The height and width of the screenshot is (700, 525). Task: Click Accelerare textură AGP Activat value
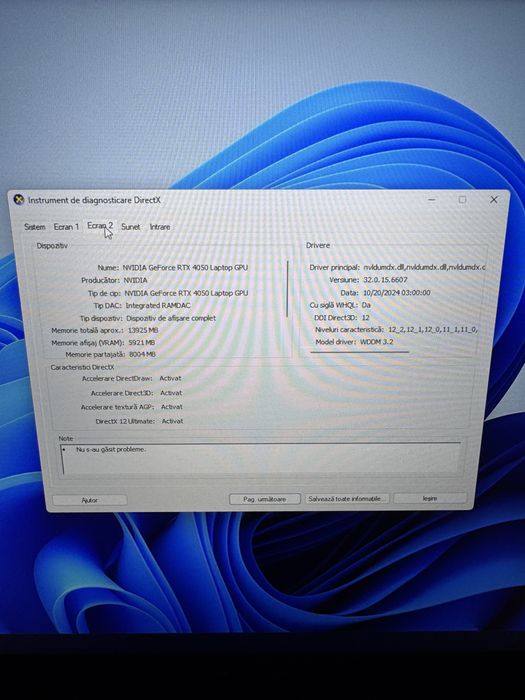tap(172, 407)
